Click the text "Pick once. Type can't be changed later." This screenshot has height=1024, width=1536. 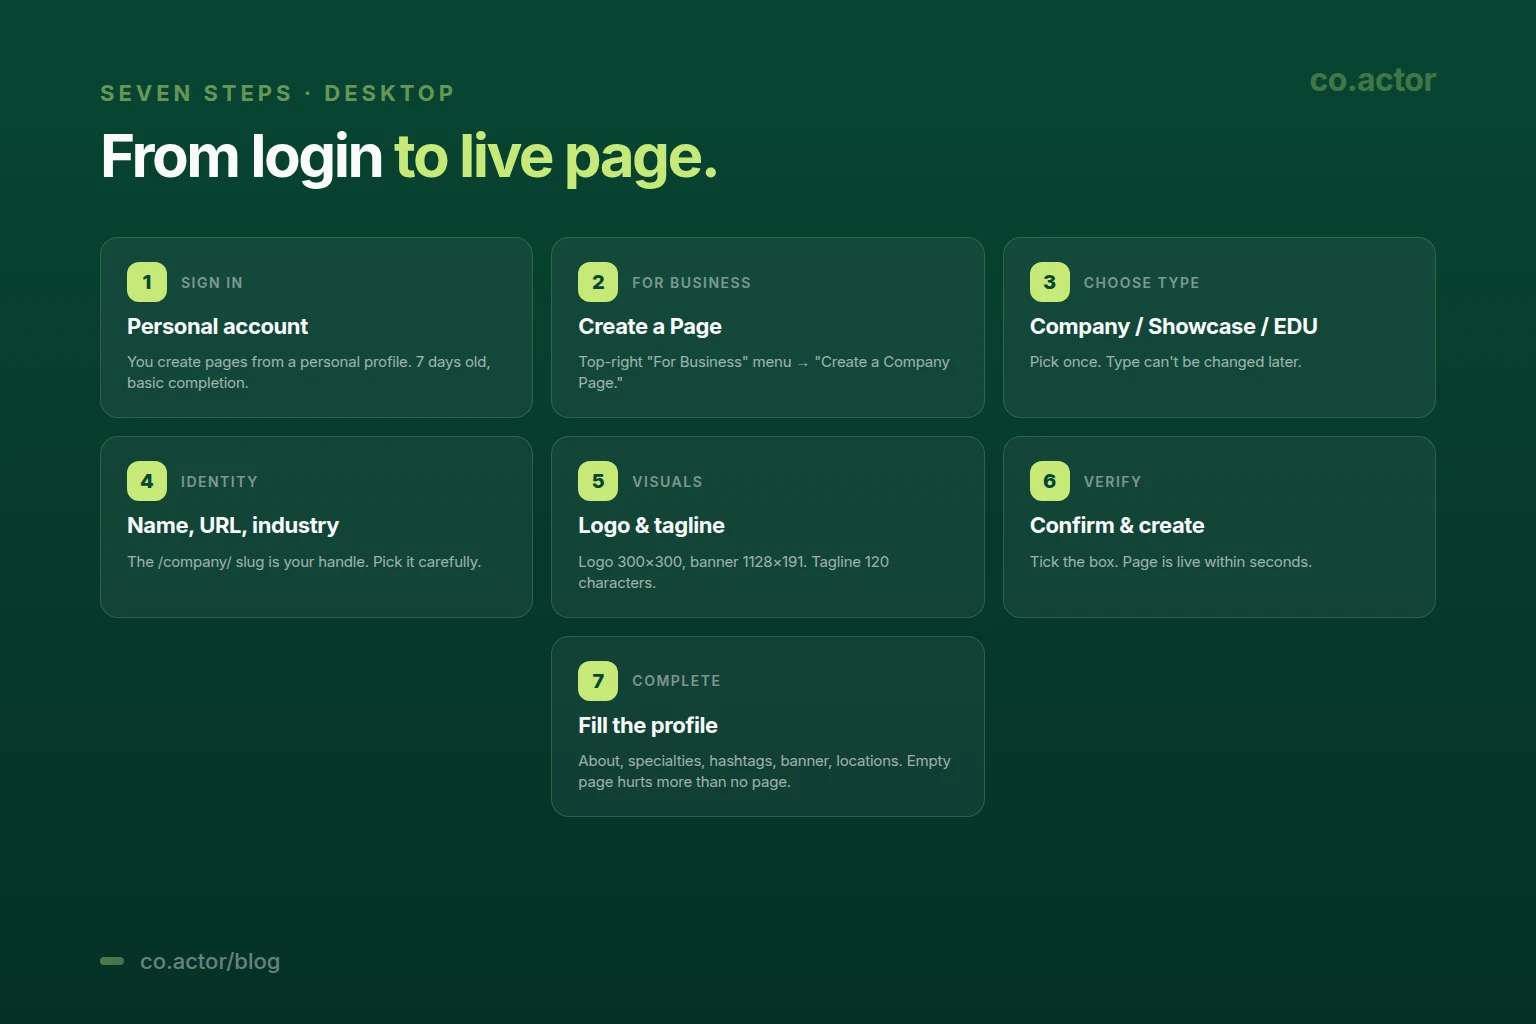pos(1166,362)
